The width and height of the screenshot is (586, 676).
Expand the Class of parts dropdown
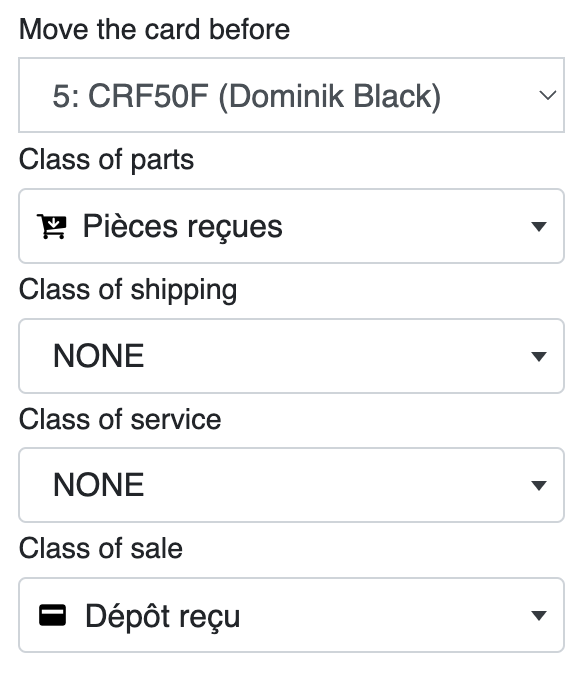[x=291, y=226]
